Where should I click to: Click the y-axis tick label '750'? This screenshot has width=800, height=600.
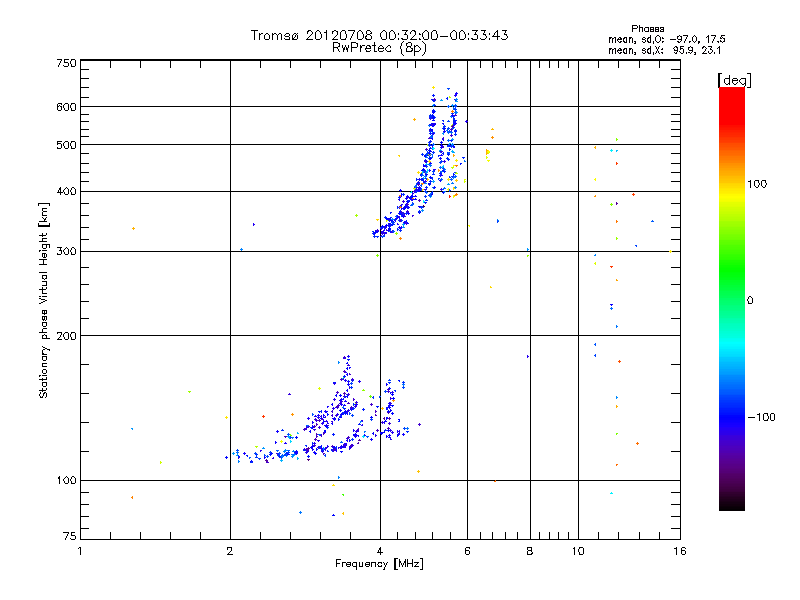pyautogui.click(x=66, y=63)
